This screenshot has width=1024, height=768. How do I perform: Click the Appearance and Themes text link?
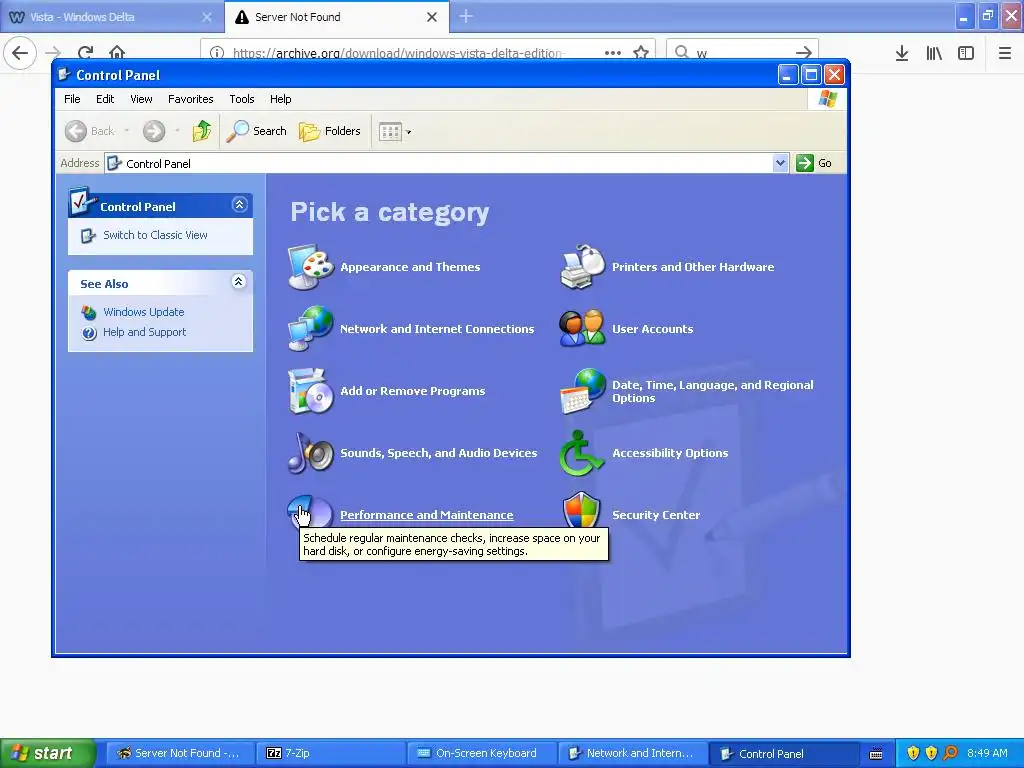[x=410, y=267]
